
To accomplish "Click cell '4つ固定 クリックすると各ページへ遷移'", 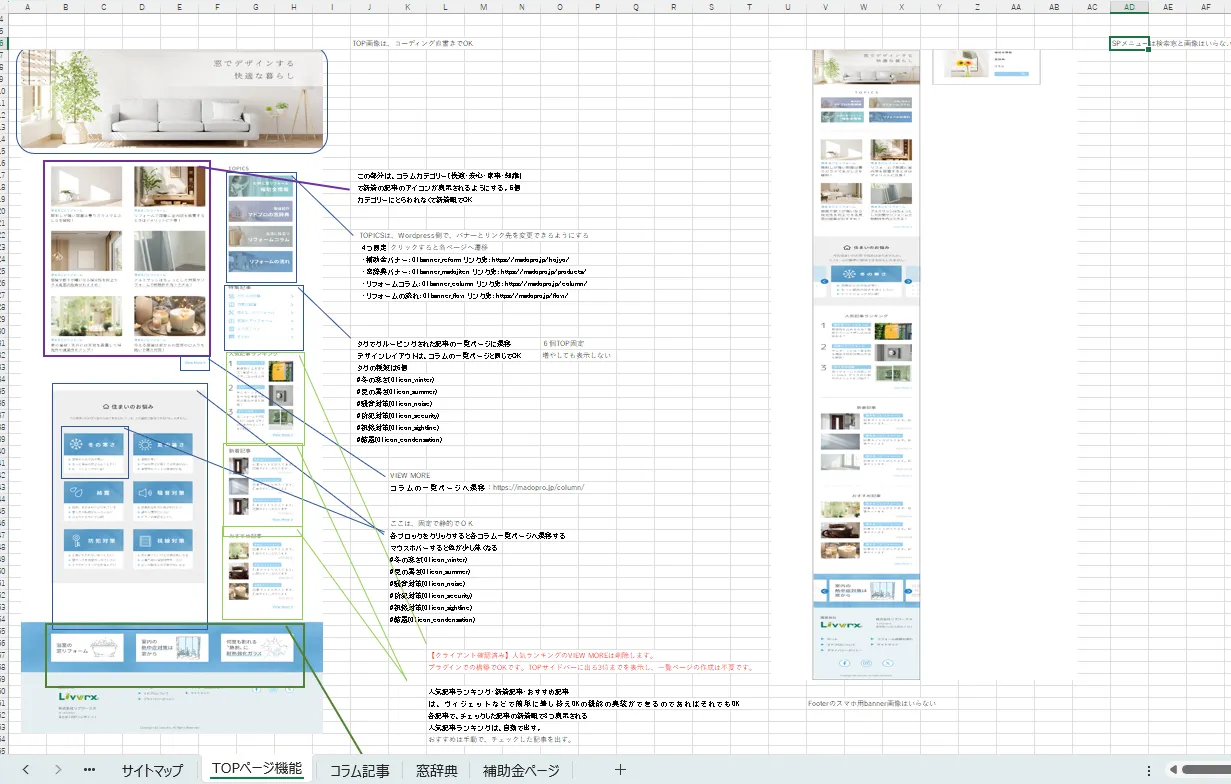I will pyautogui.click(x=425, y=247).
